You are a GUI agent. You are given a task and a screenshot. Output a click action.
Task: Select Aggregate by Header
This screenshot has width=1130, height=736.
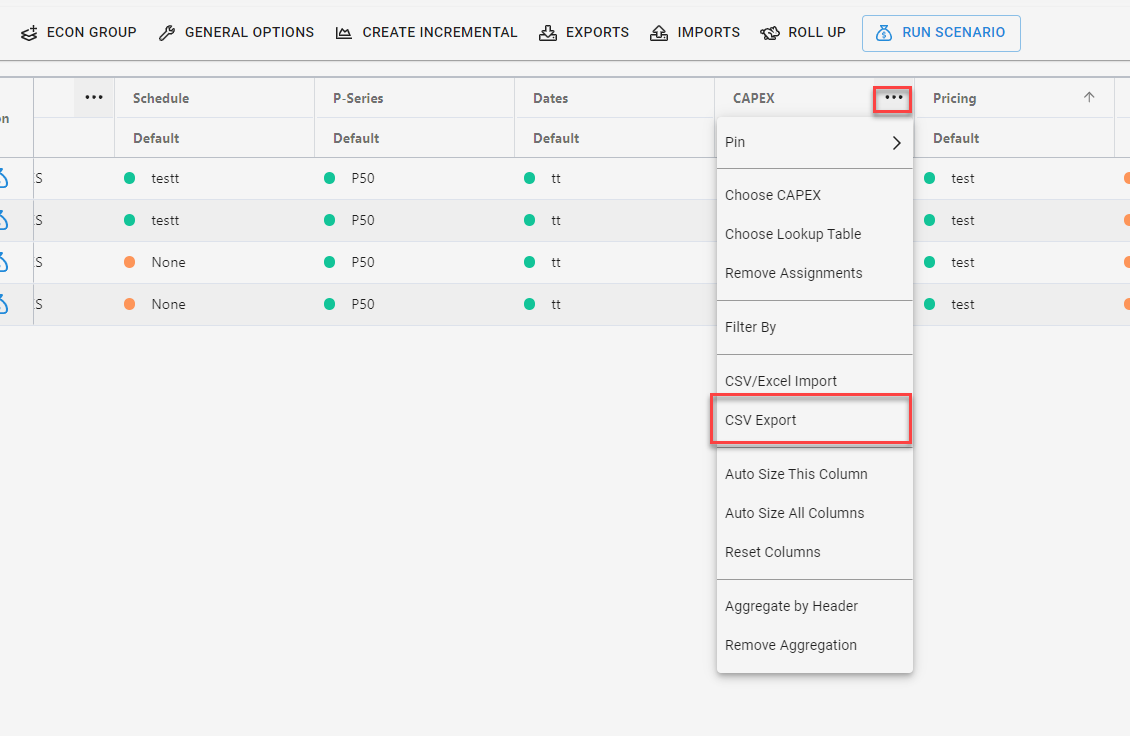click(814, 606)
